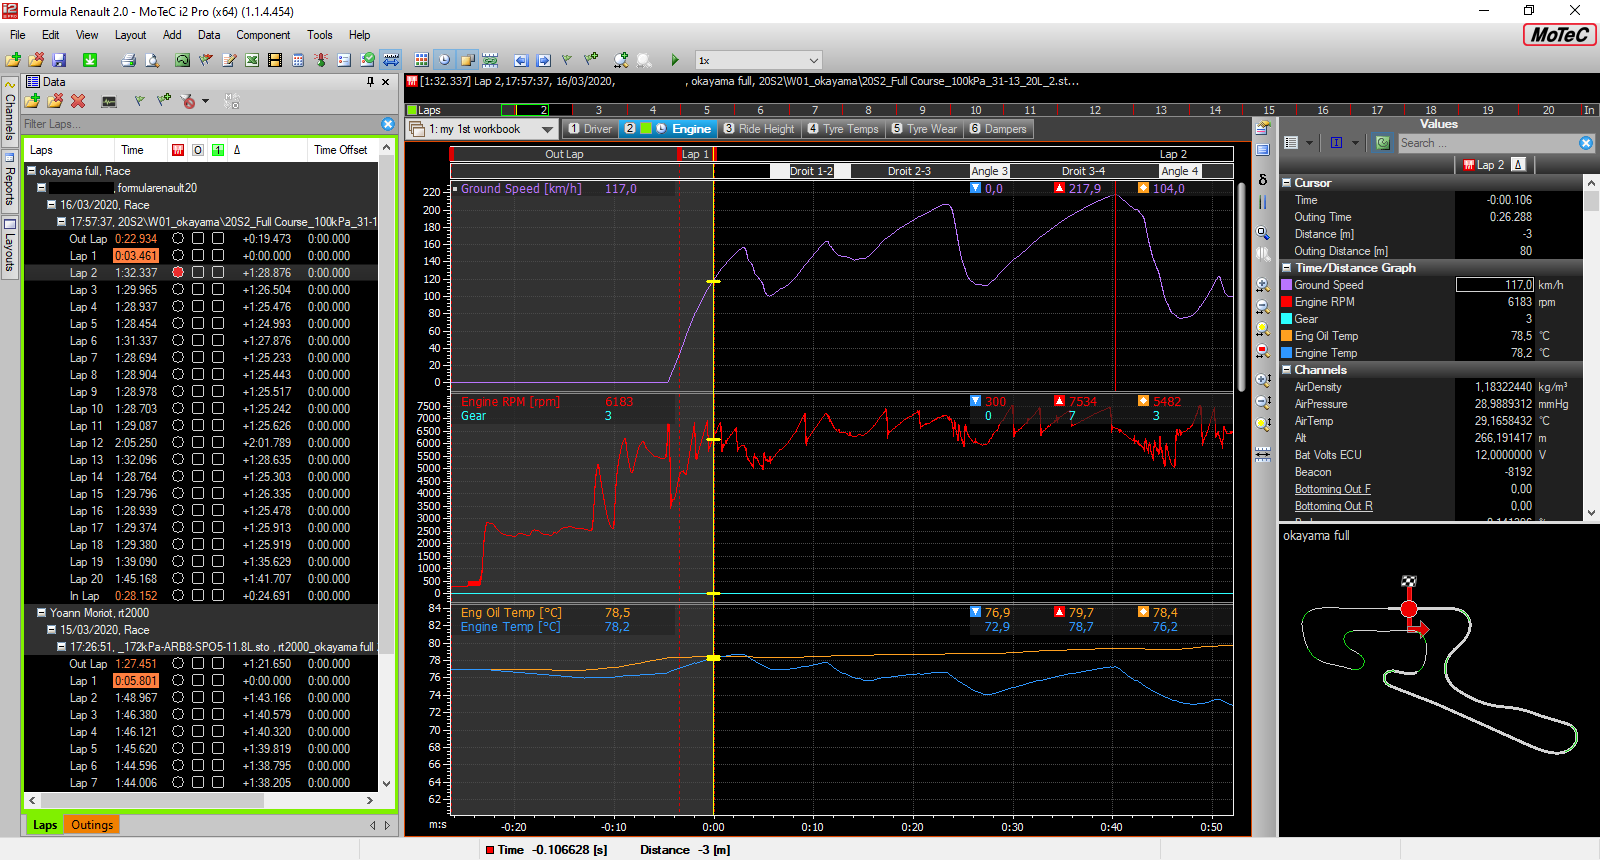Switch to the Tyre Temps worksheet tab

[x=843, y=129]
